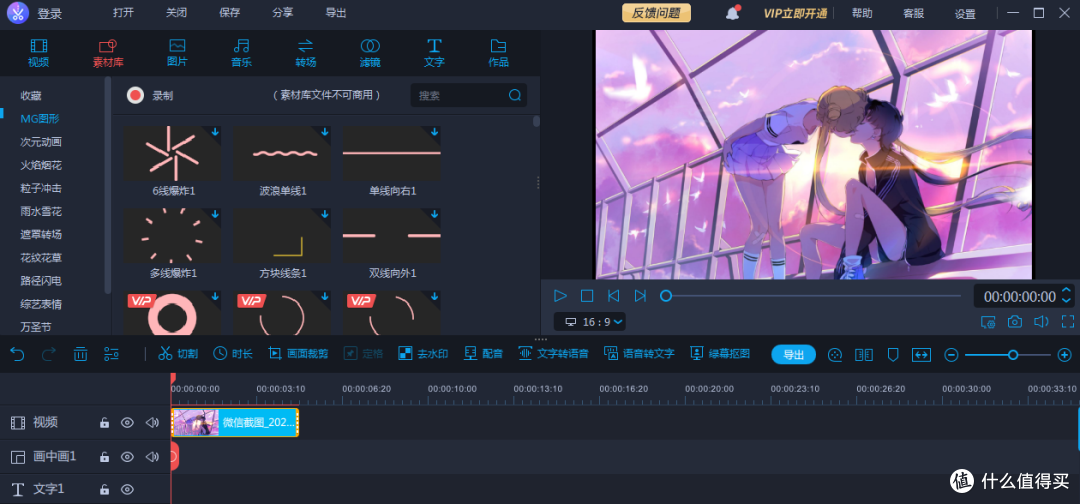Increase the timecode with up stepper

1066,291
